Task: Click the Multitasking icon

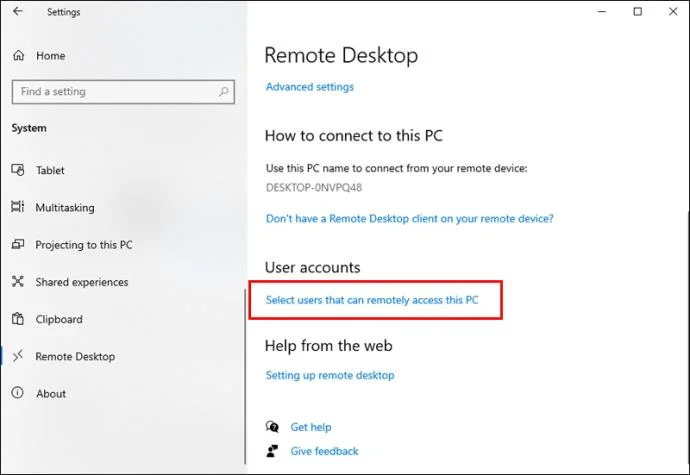Action: tap(18, 207)
